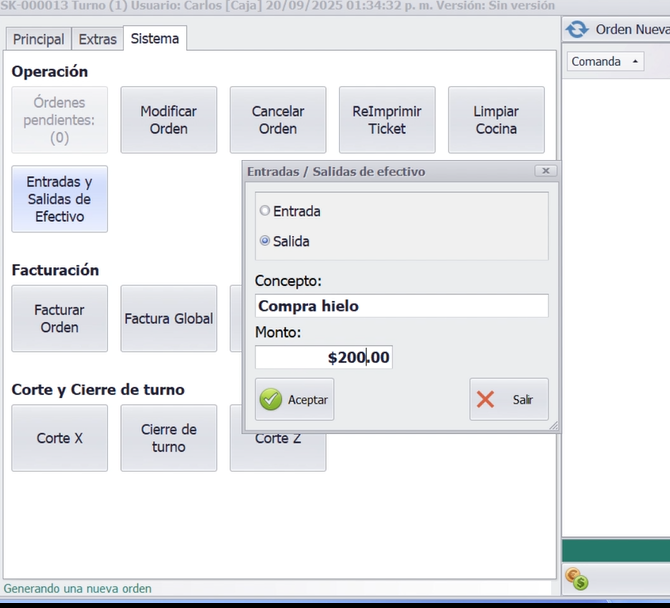The width and height of the screenshot is (670, 608).
Task: Expand the Comanda dropdown
Action: (x=605, y=62)
